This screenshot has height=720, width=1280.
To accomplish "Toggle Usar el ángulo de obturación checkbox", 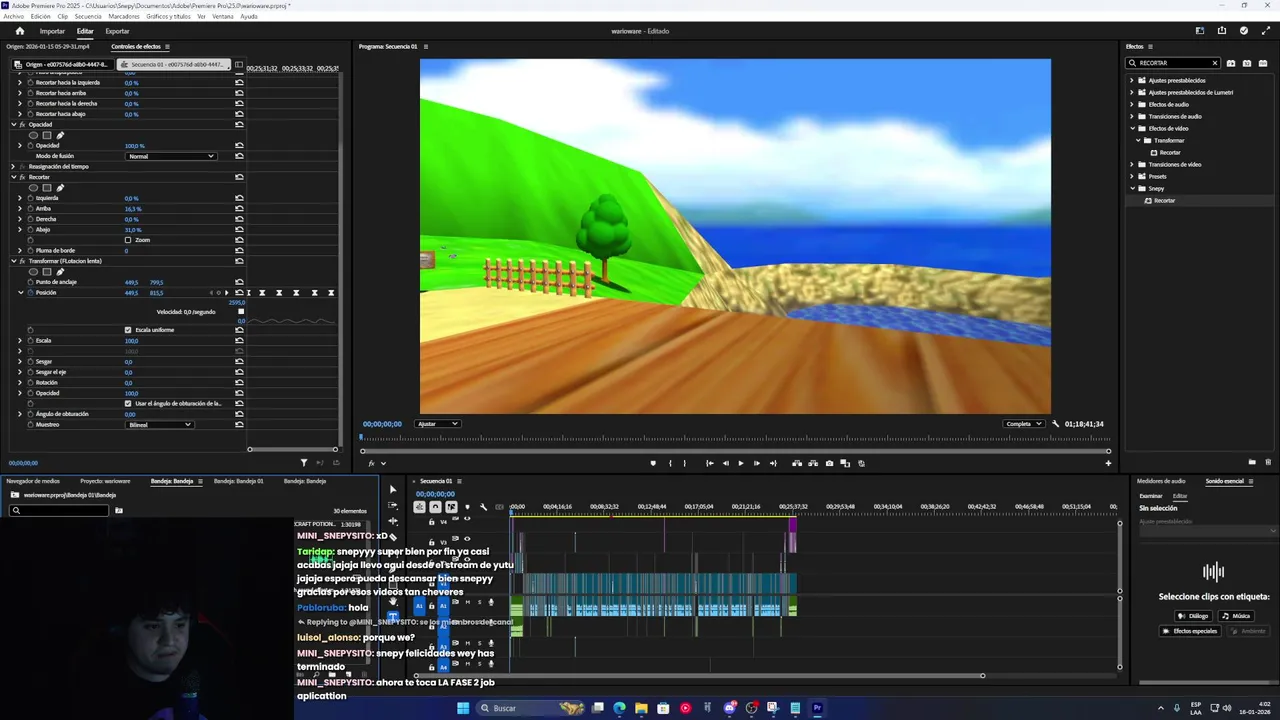I will [128, 403].
